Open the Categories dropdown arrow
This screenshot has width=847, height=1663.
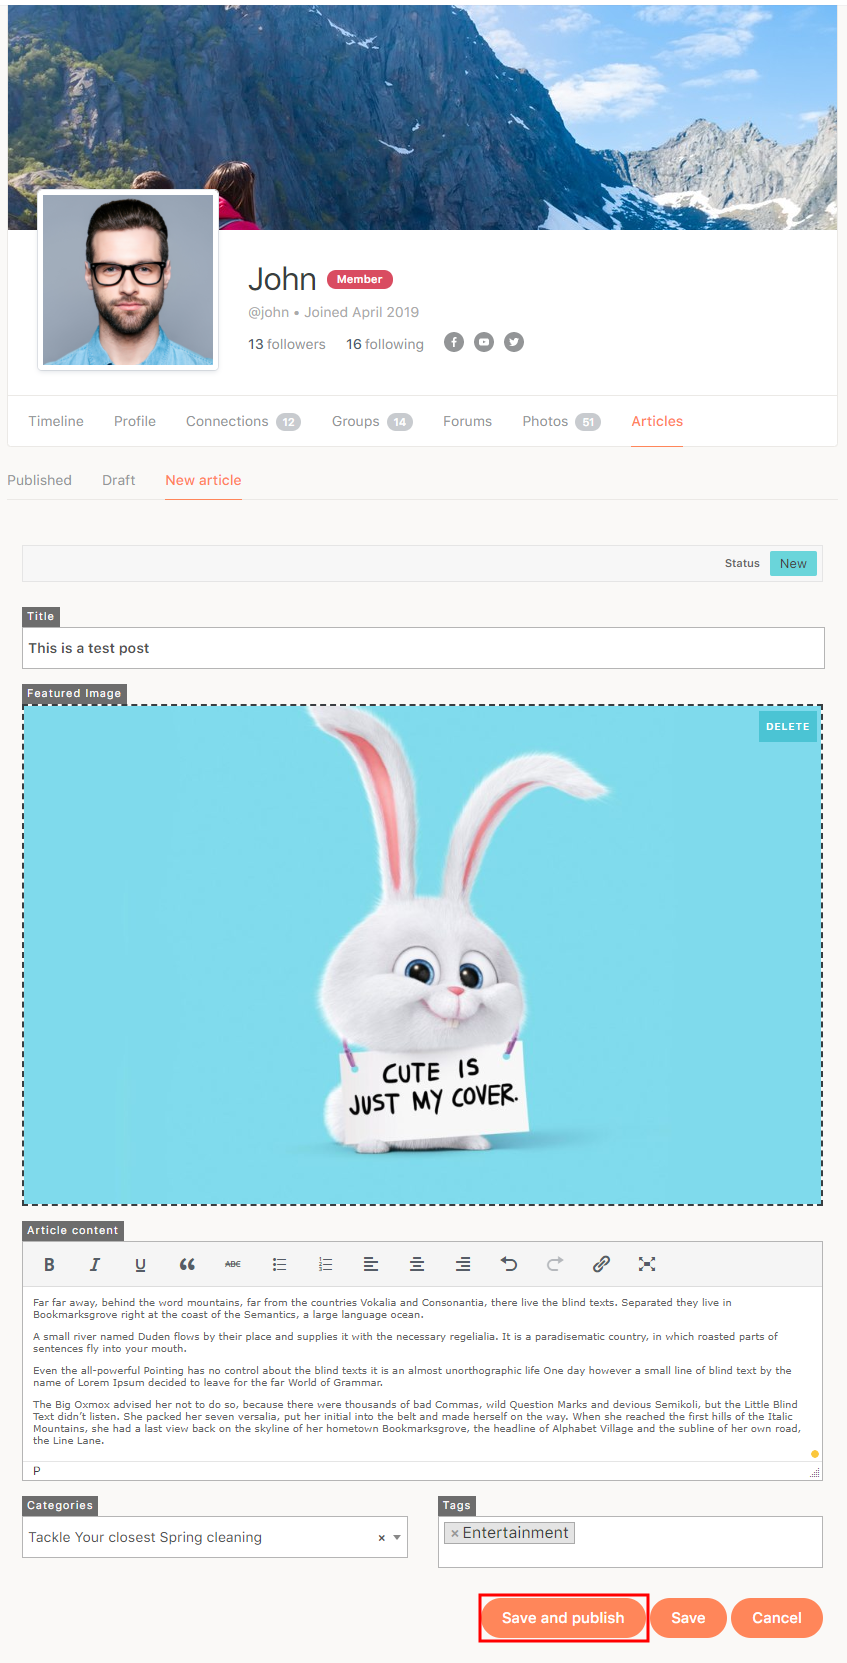click(x=397, y=1537)
